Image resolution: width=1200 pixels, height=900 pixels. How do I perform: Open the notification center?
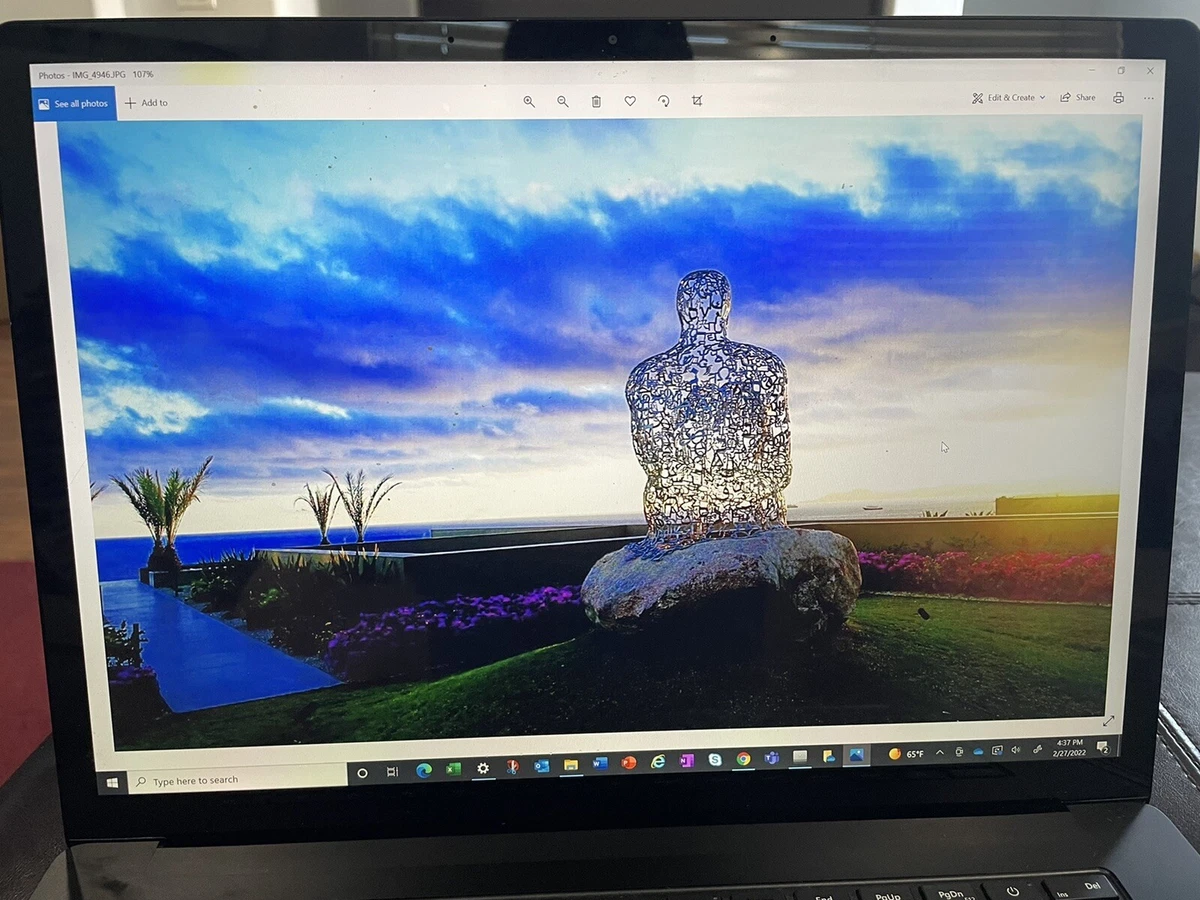[x=1103, y=746]
